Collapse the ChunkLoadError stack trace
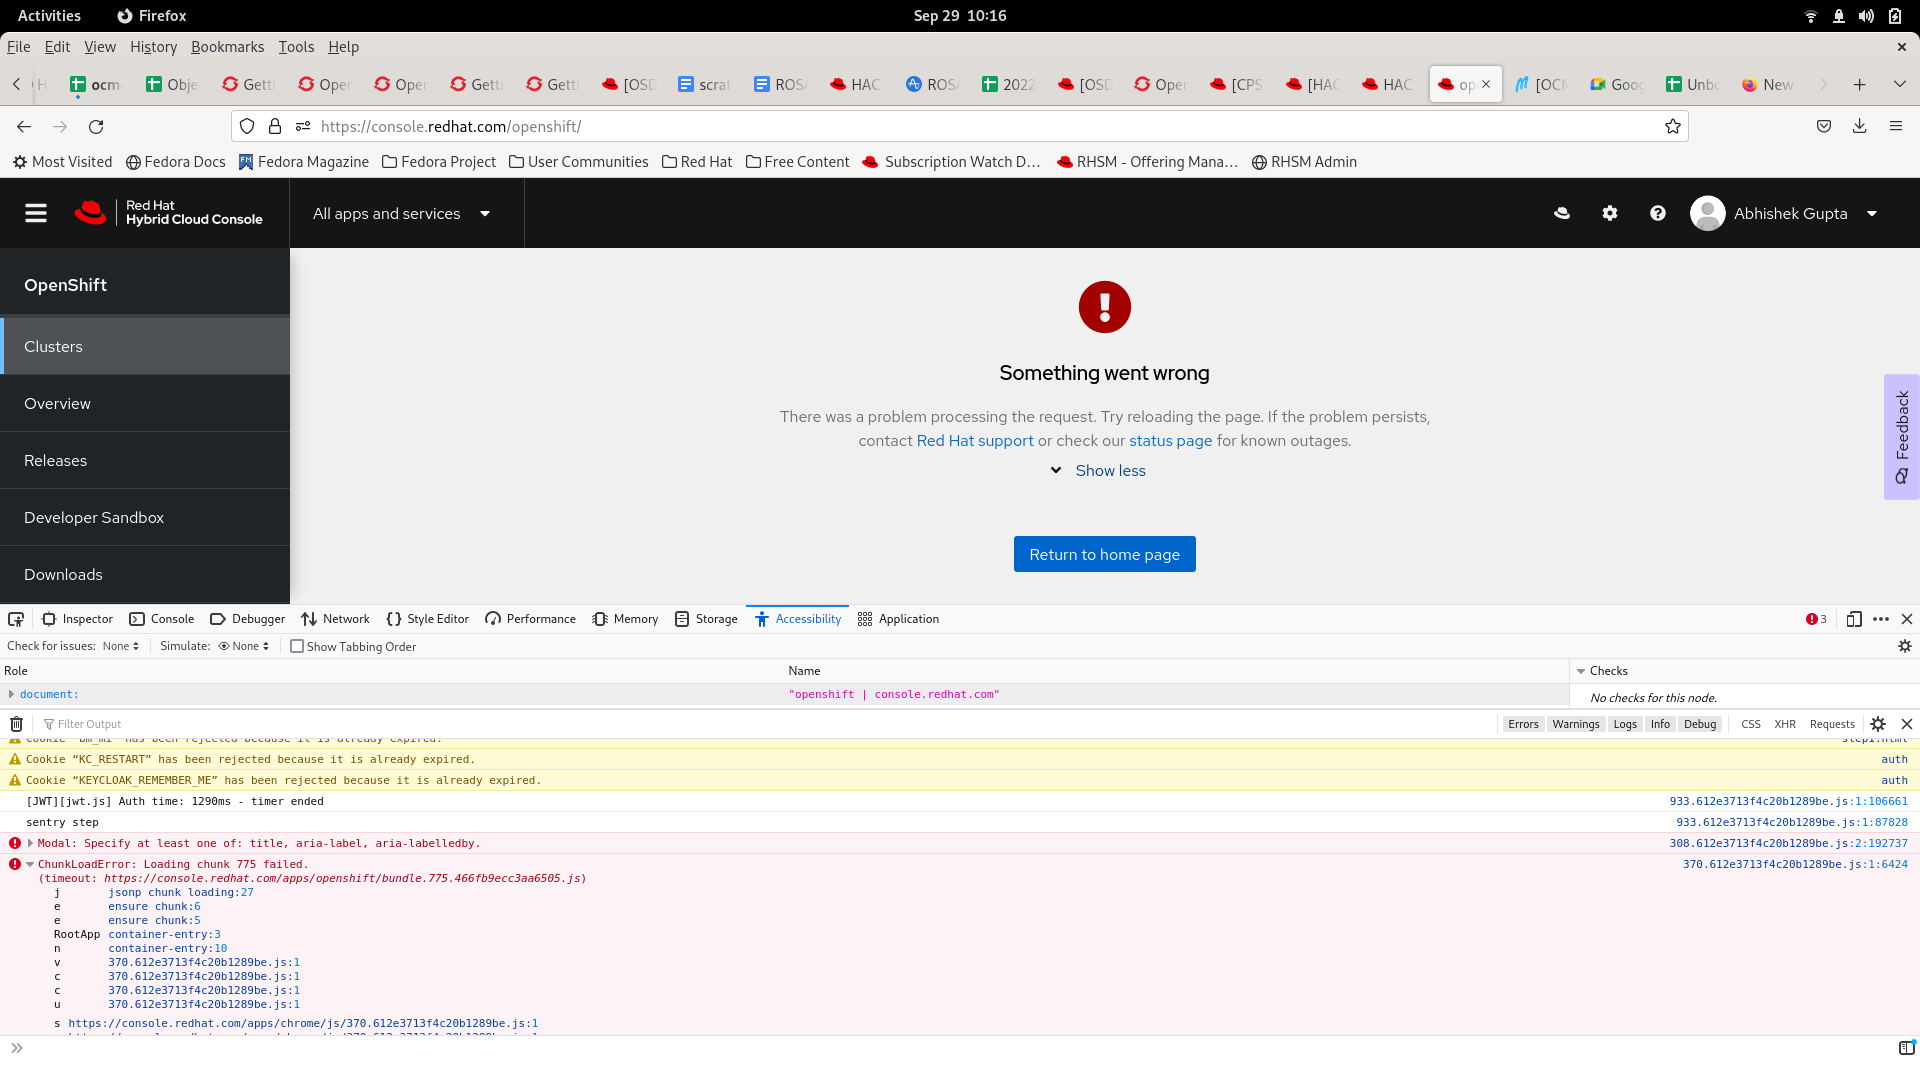The height and width of the screenshot is (1080, 1920). tap(30, 864)
